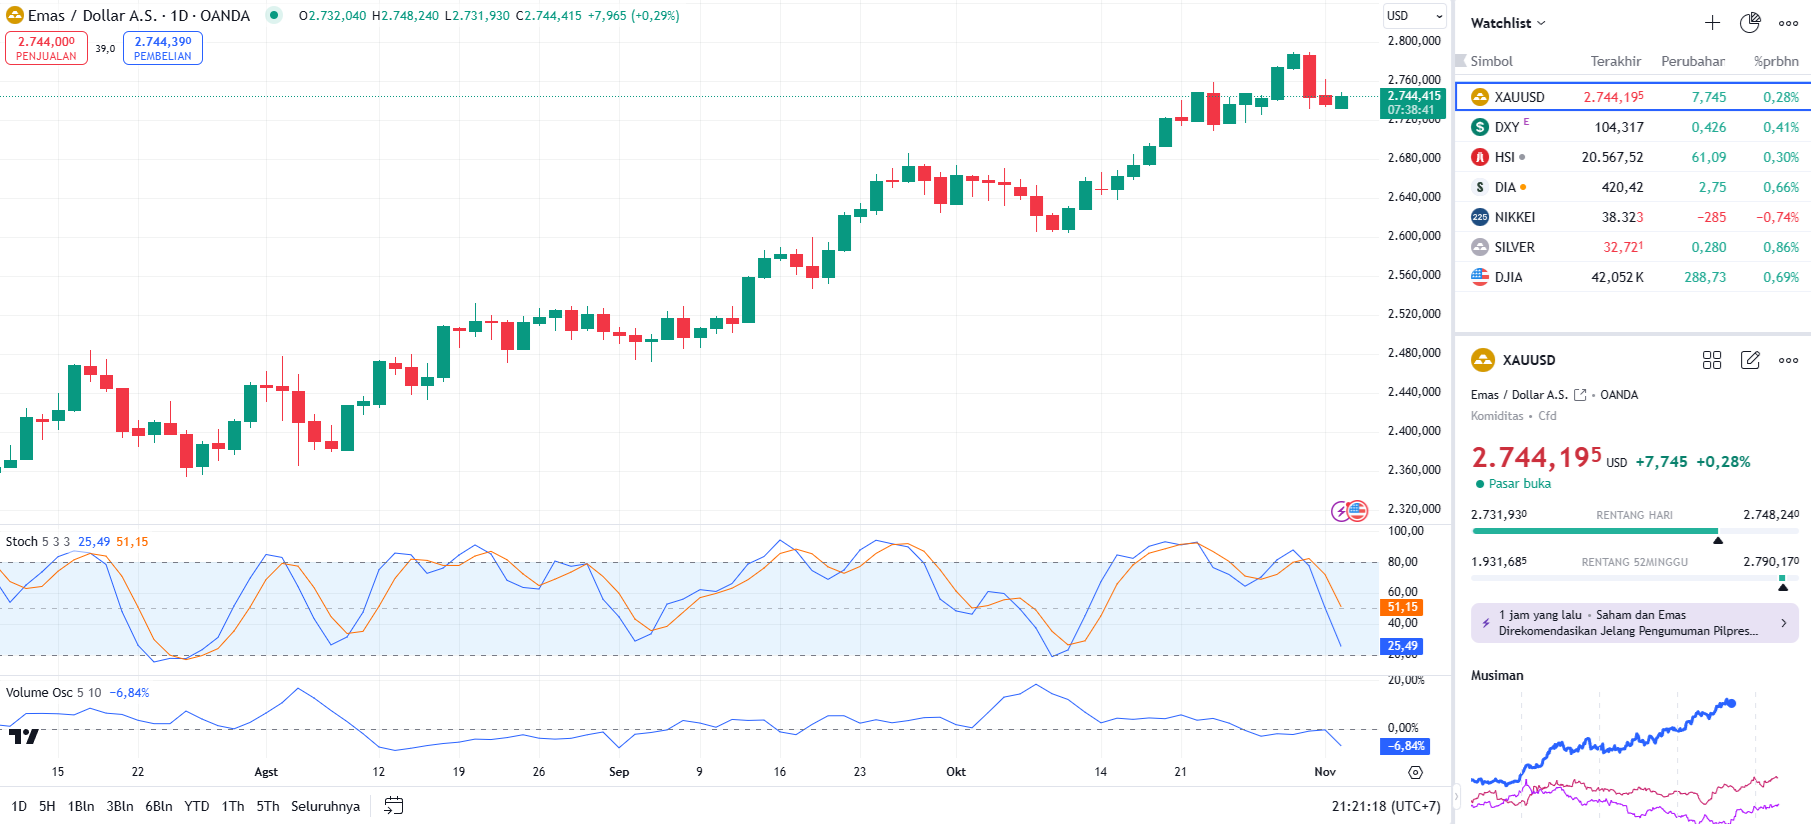Click the US flag economic event marker

[1358, 511]
